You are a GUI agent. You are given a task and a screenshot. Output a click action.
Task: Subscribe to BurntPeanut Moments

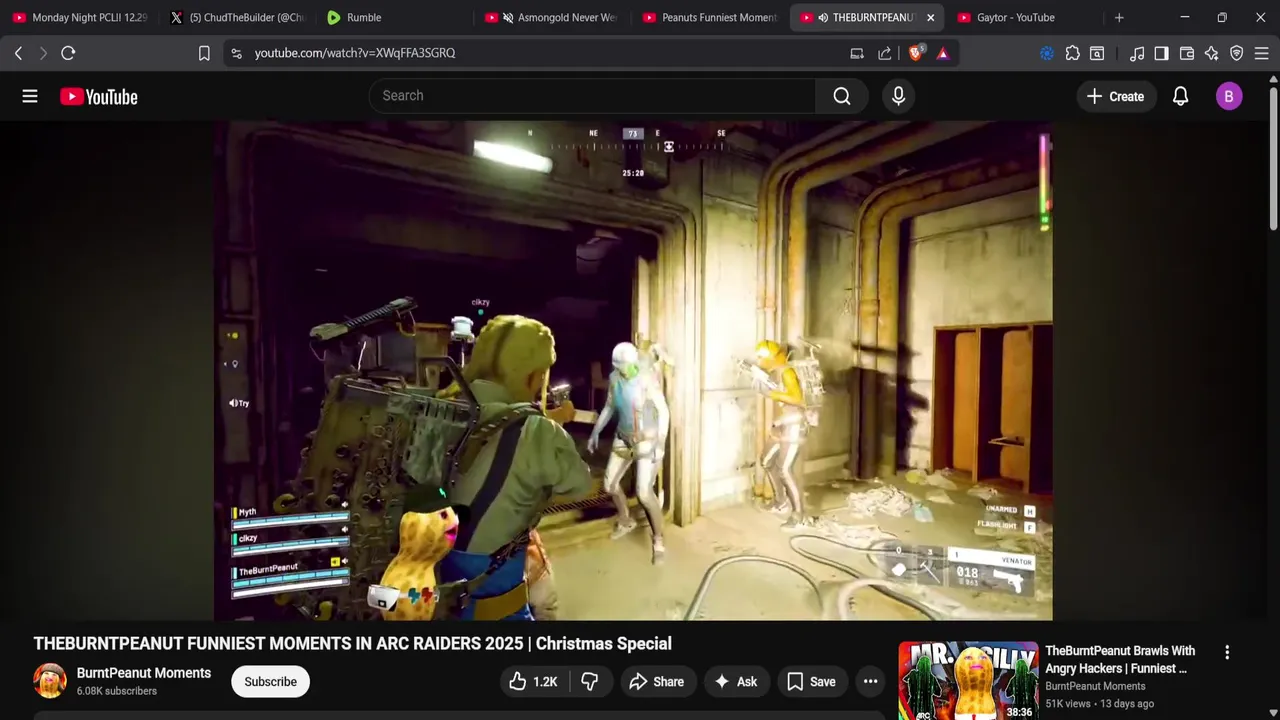[x=270, y=682]
